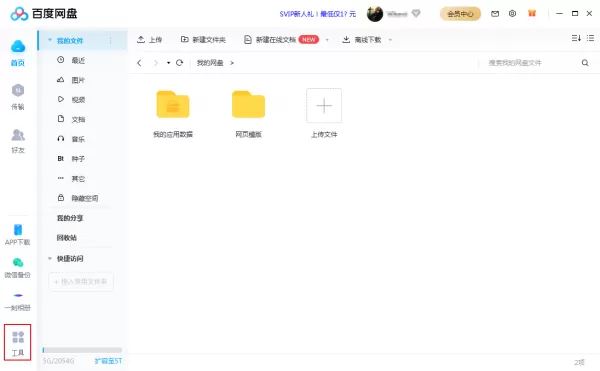The width and height of the screenshot is (600, 371).
Task: Expand the 离线下载 dropdown arrow
Action: click(390, 40)
